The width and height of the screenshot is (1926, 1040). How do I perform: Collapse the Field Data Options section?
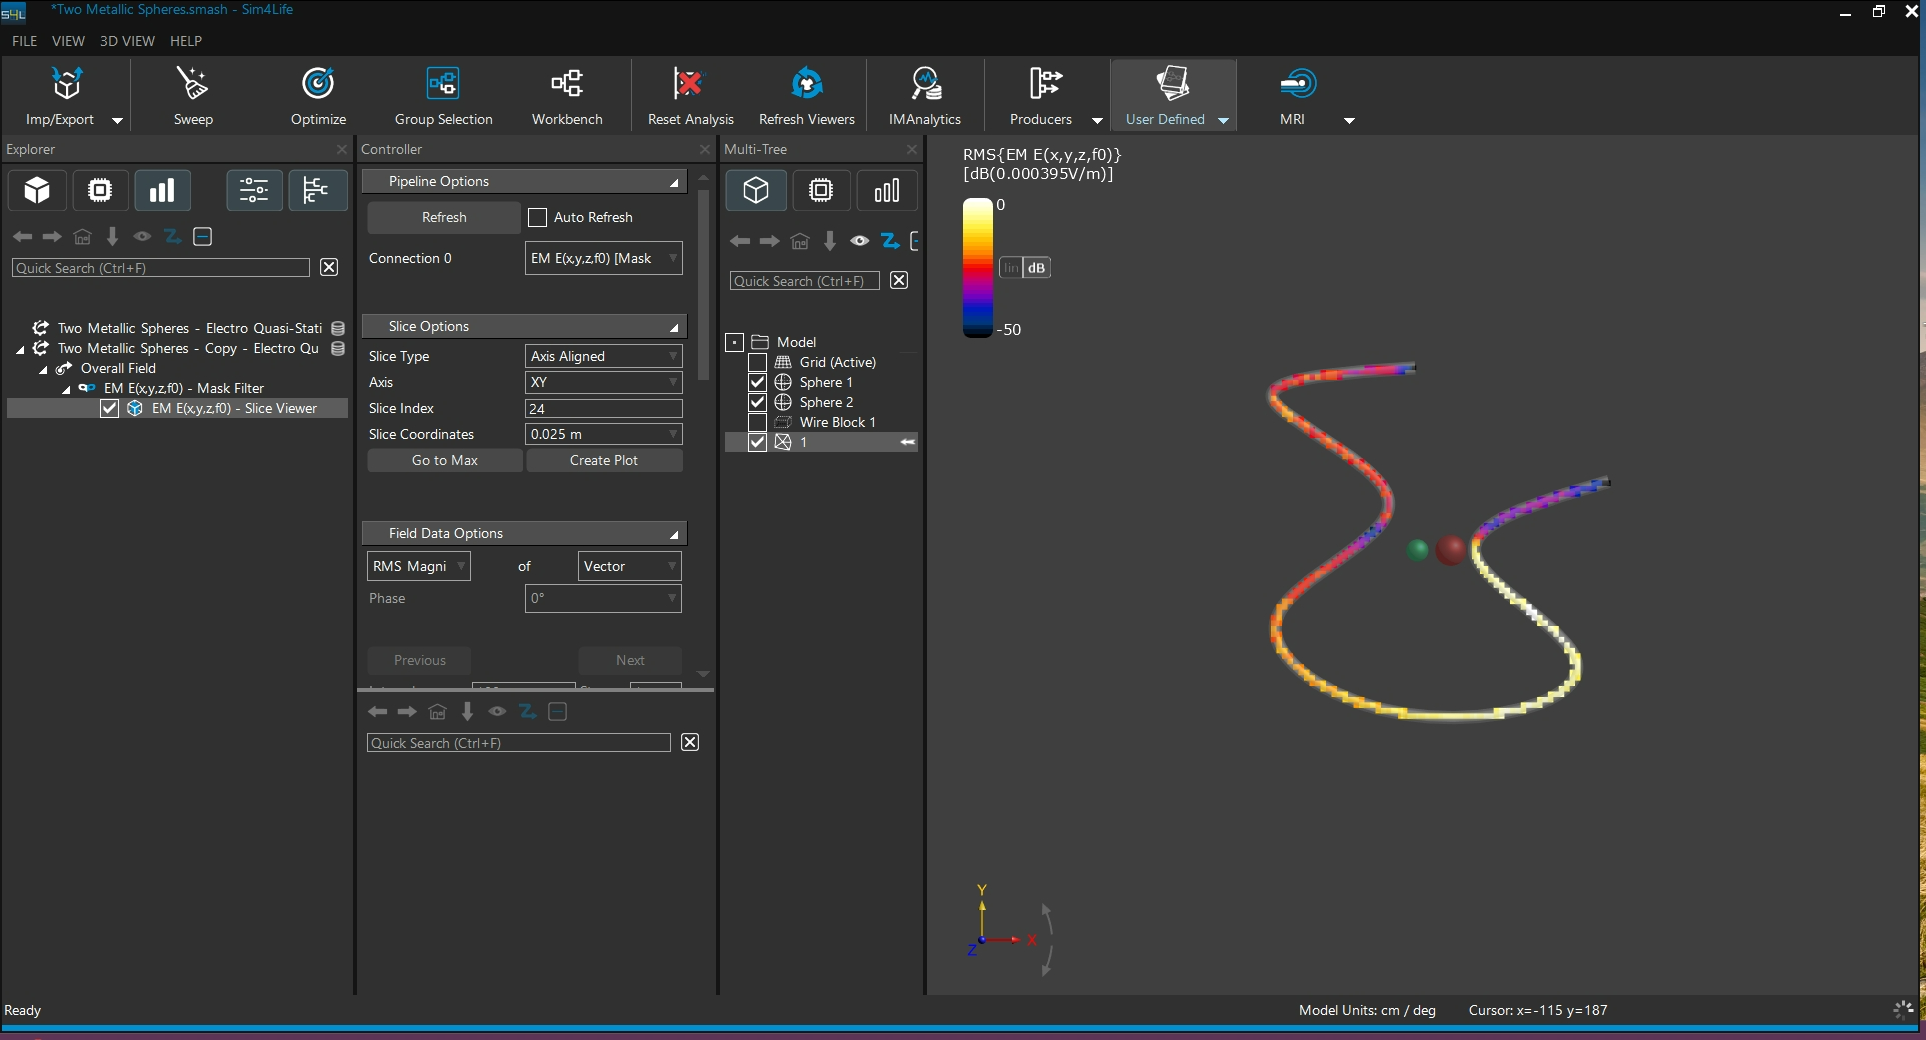click(674, 534)
